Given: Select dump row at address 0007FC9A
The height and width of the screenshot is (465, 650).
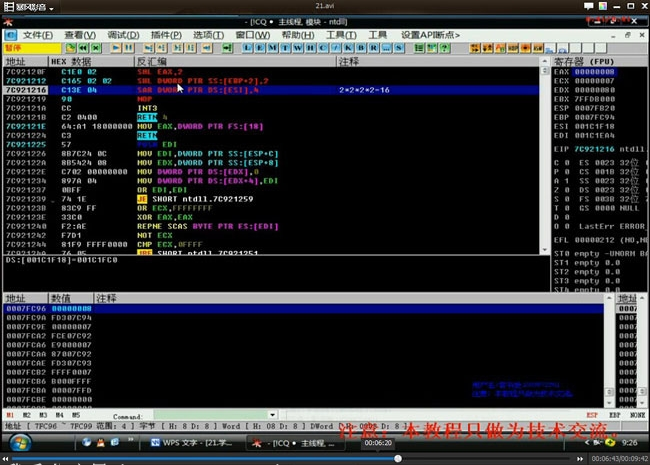Looking at the screenshot, I should (303, 317).
